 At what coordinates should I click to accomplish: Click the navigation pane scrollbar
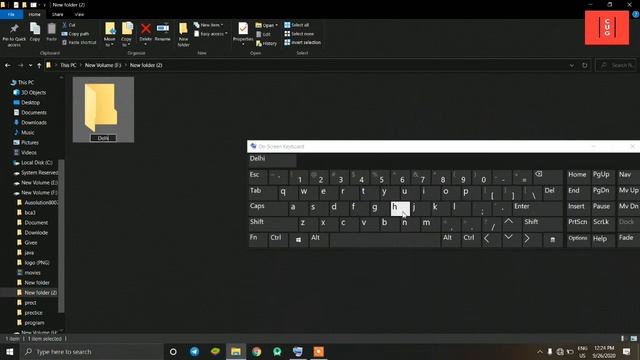pos(61,236)
